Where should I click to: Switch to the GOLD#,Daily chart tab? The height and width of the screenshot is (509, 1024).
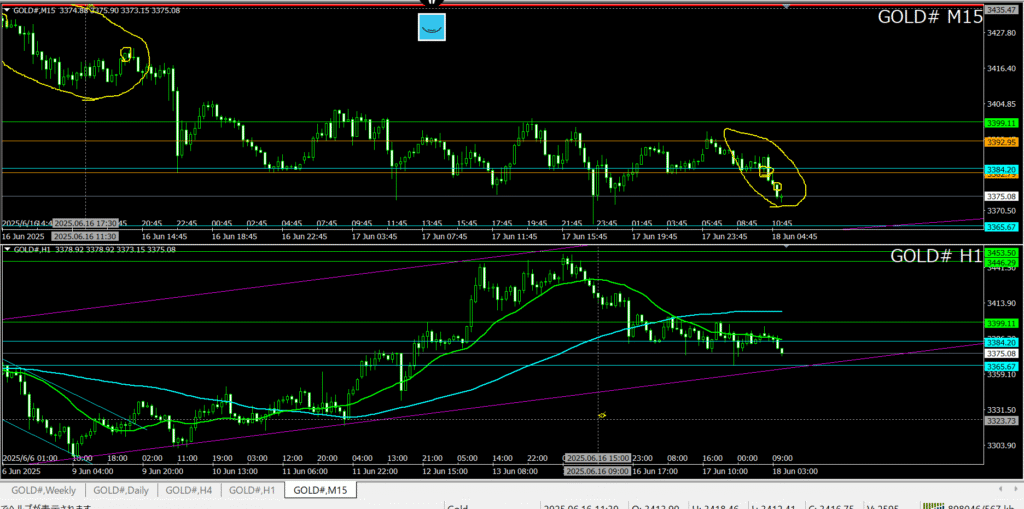tap(121, 490)
